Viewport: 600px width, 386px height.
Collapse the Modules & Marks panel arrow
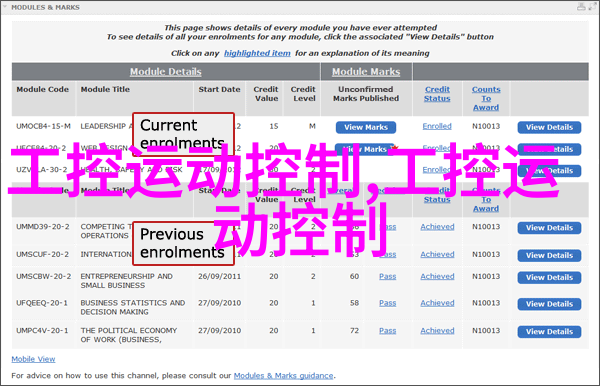point(5,7)
